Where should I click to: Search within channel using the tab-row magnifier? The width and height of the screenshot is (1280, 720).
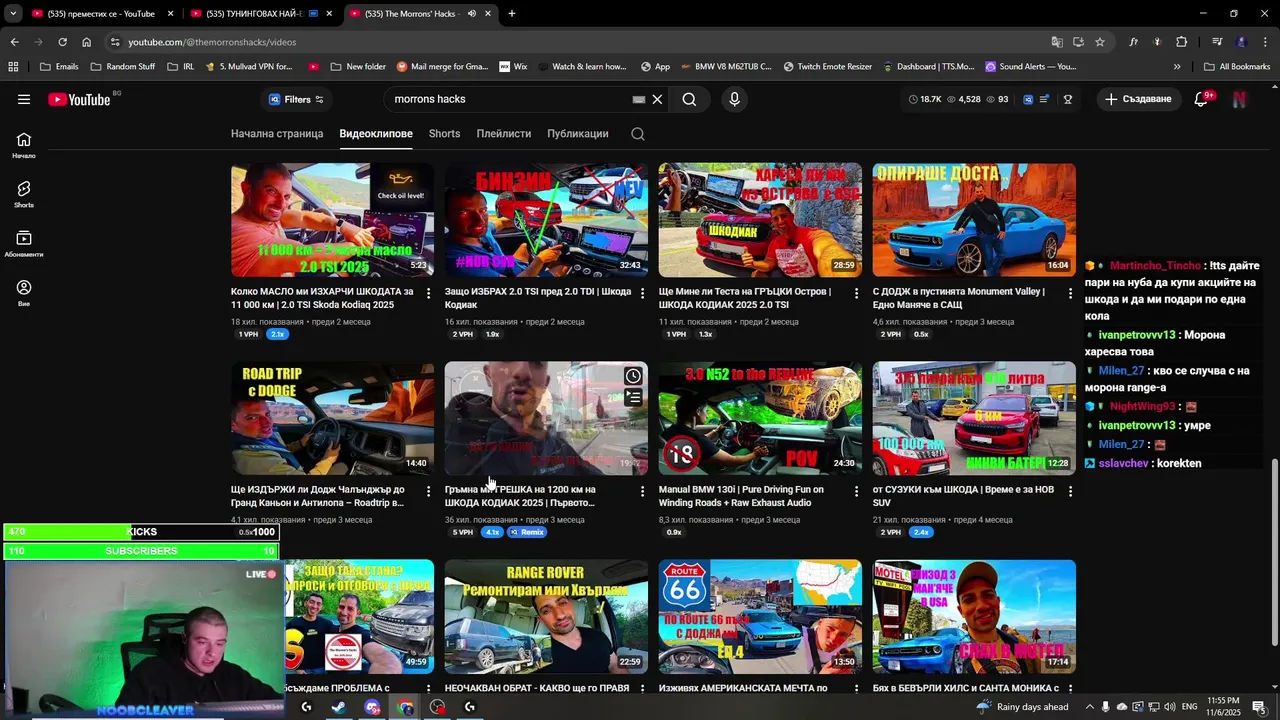click(638, 134)
